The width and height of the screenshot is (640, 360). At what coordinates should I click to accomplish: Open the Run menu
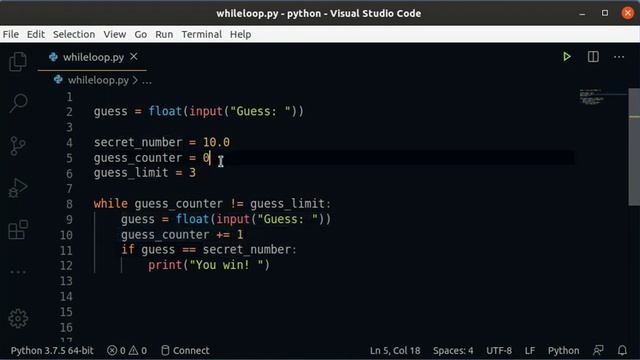164,34
